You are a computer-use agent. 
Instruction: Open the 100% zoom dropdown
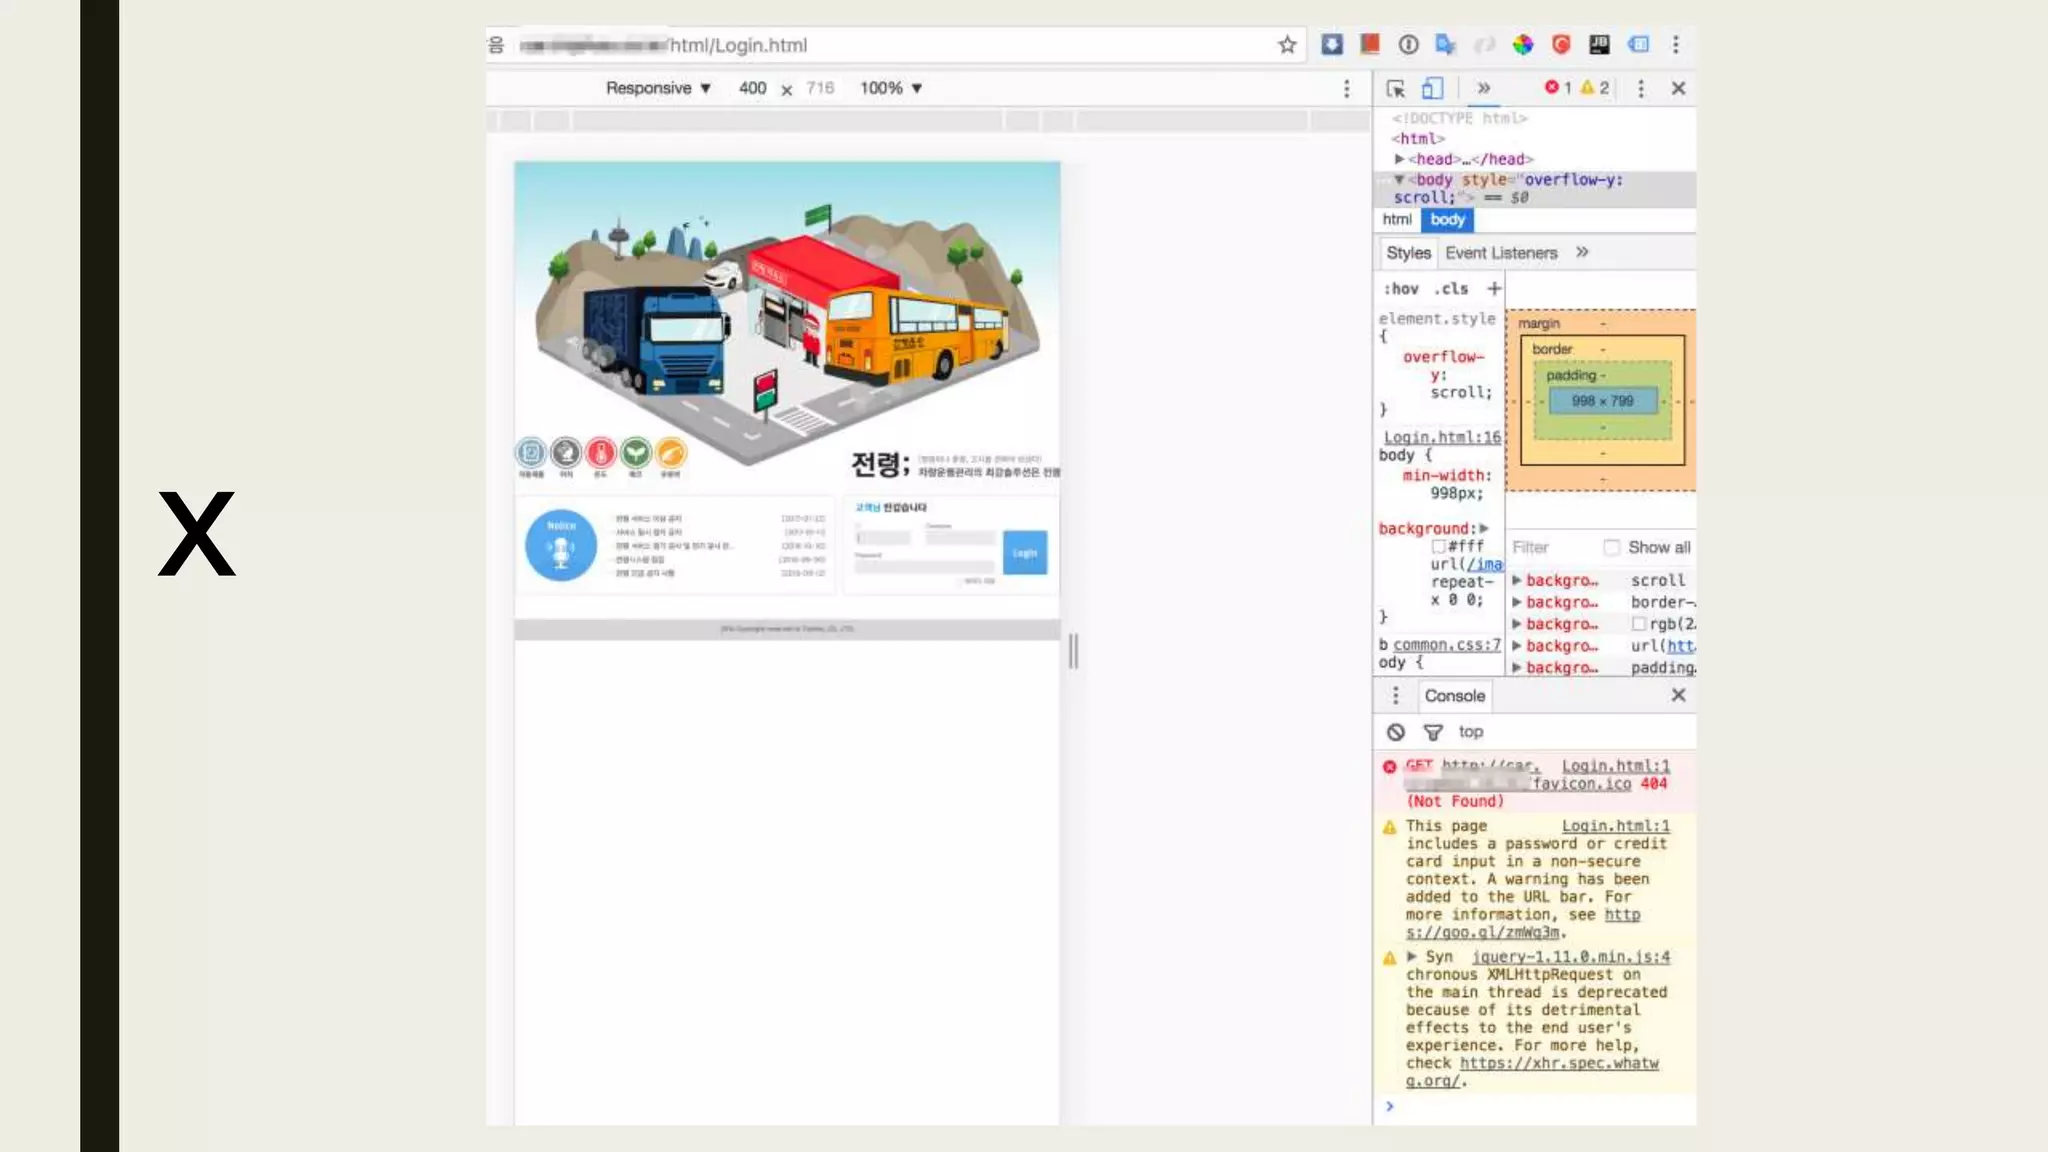pos(890,88)
